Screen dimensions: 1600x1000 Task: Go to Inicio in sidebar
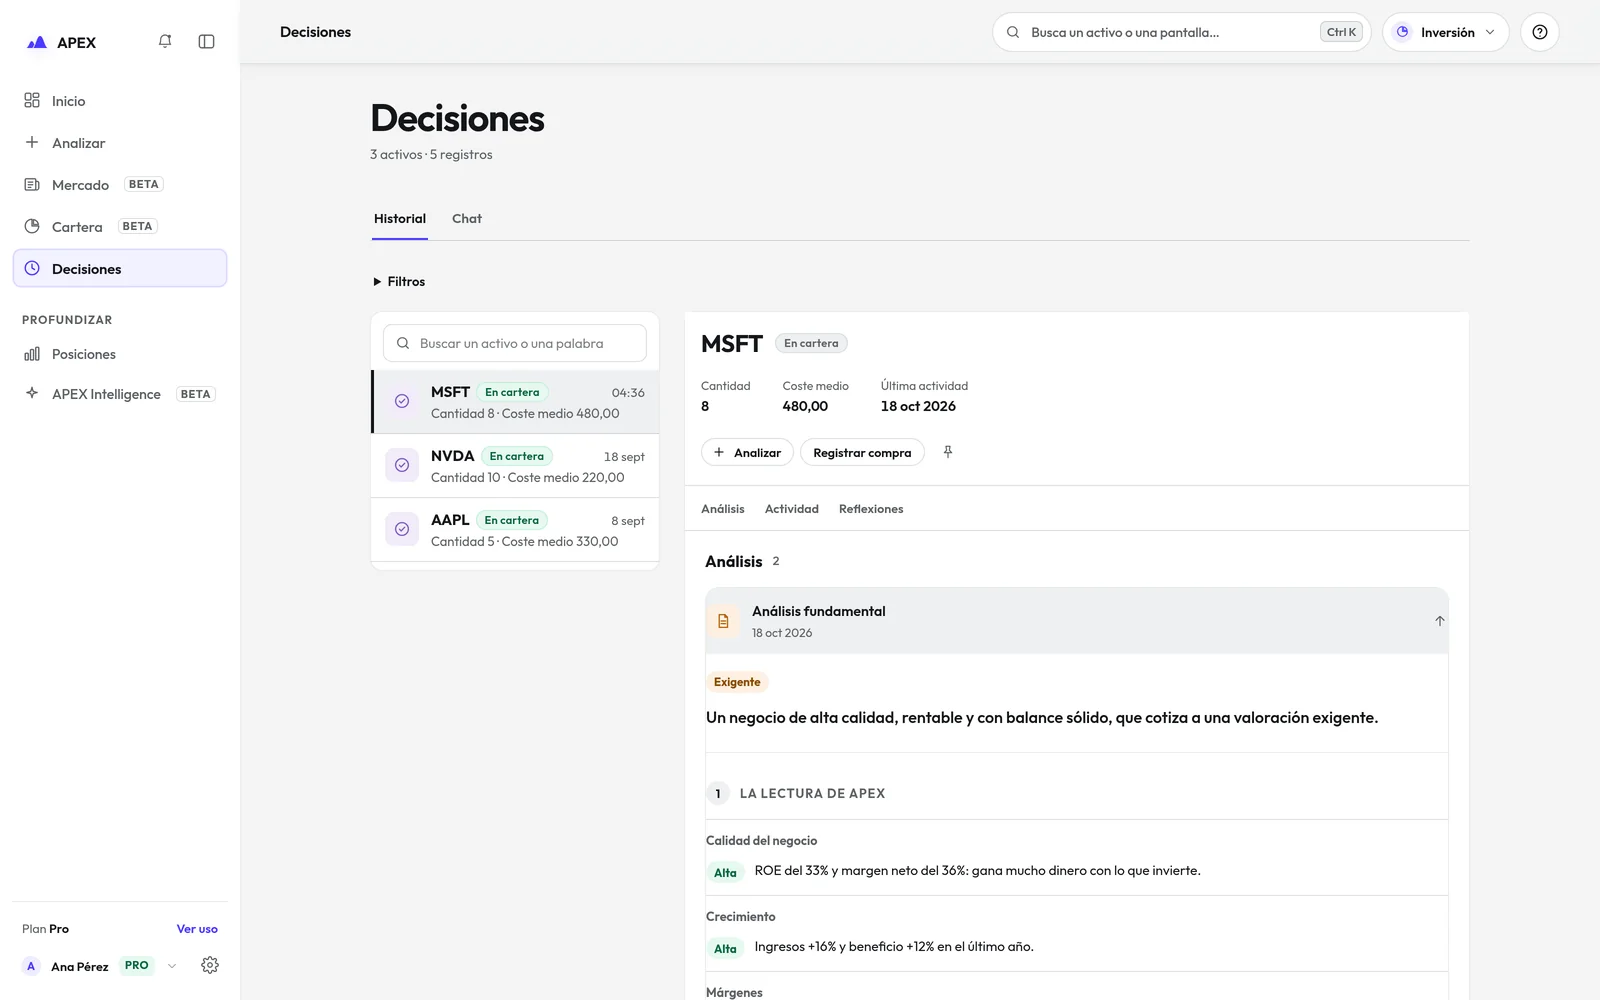pos(120,101)
